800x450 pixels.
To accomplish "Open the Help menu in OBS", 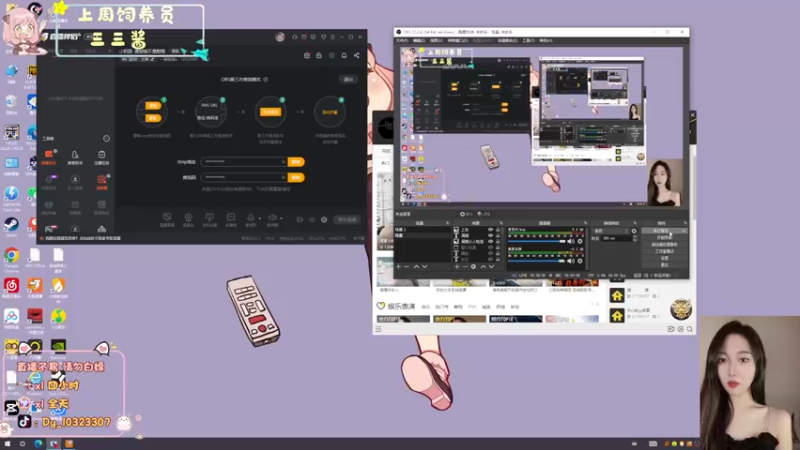I will point(545,40).
